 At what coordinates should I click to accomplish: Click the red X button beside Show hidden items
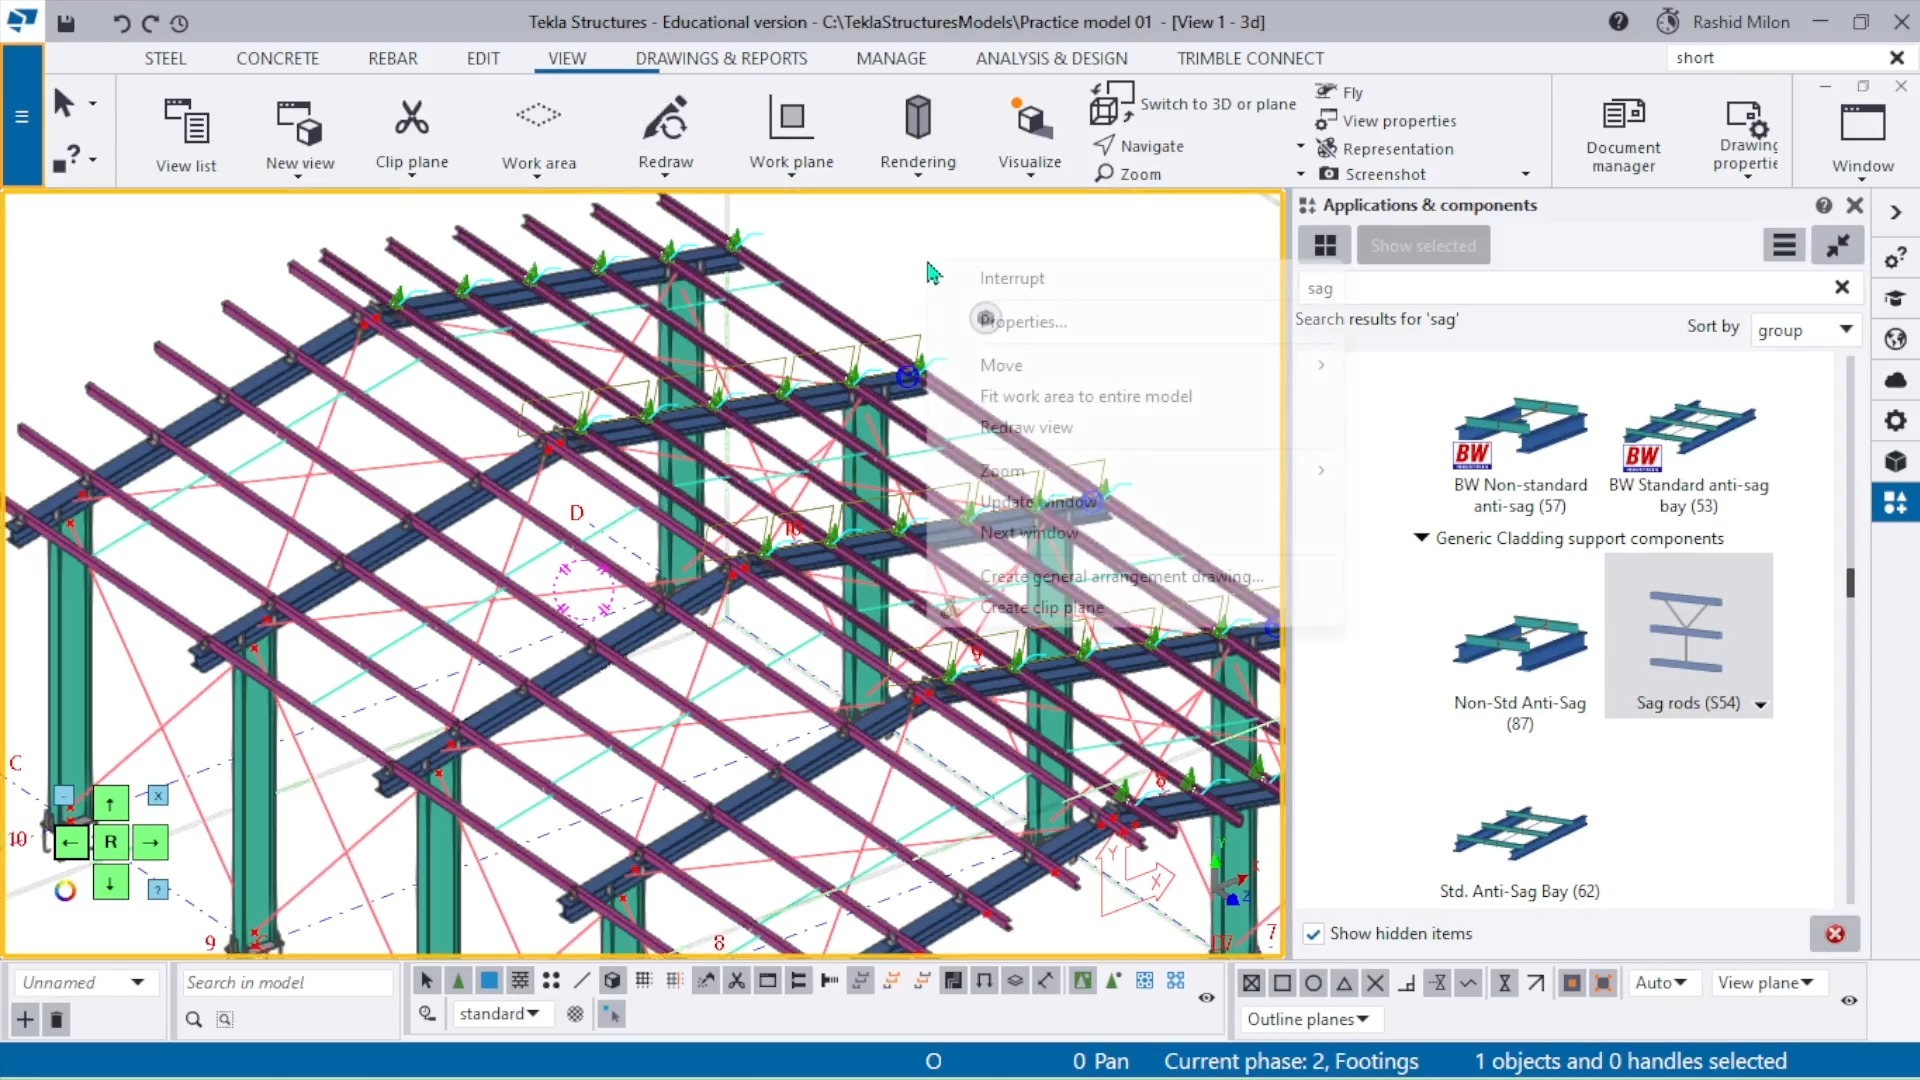tap(1835, 934)
